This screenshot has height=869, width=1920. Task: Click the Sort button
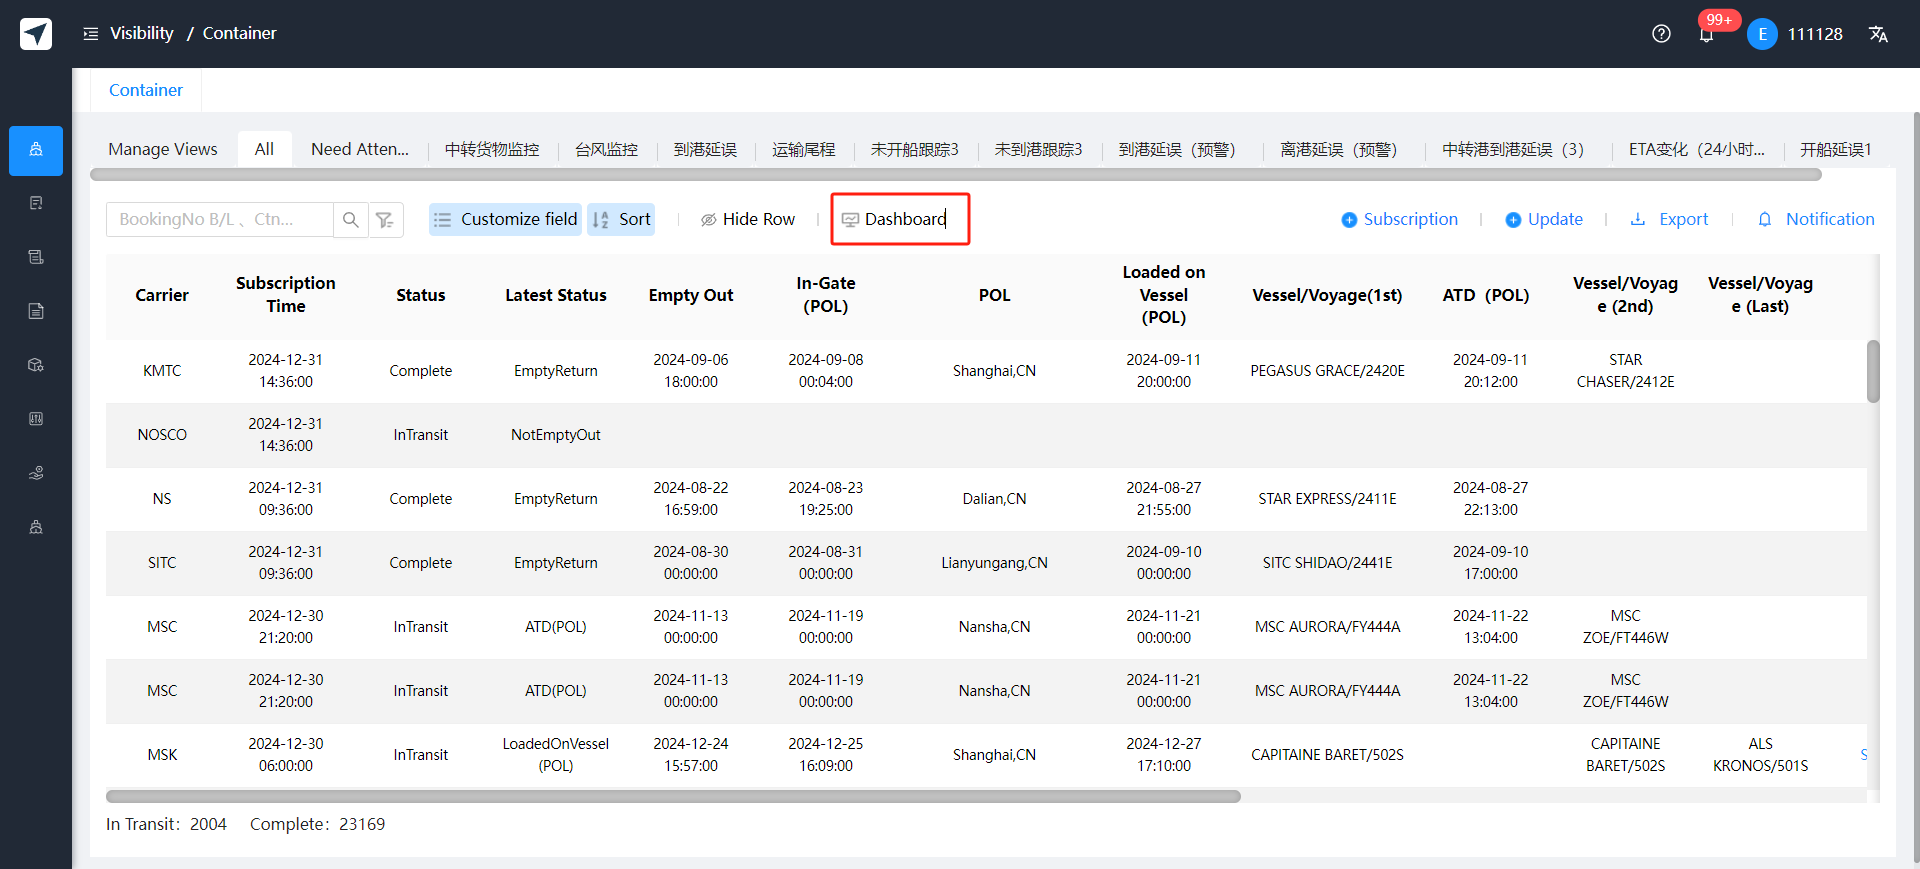(621, 219)
